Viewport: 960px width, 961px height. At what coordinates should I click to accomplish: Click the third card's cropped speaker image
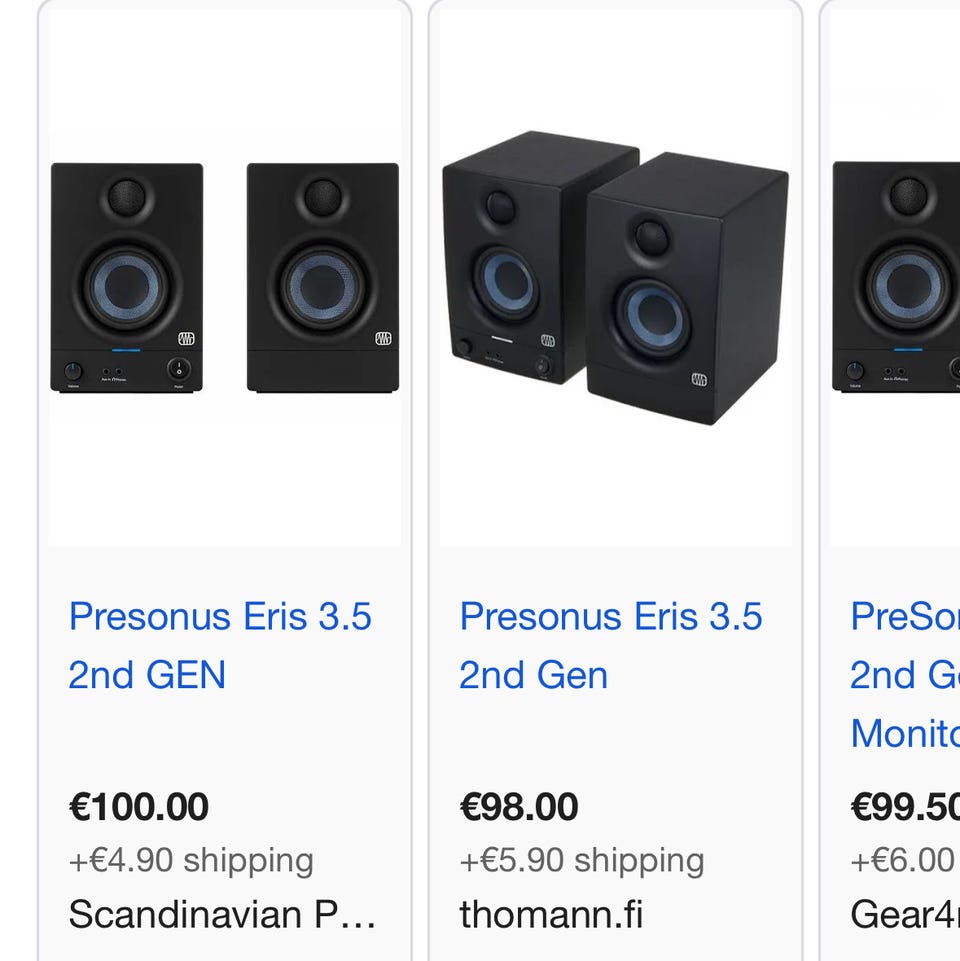(x=897, y=278)
